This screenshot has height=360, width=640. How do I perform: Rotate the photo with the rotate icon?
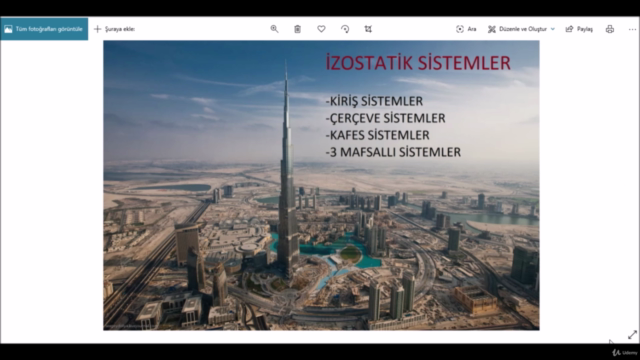(345, 29)
